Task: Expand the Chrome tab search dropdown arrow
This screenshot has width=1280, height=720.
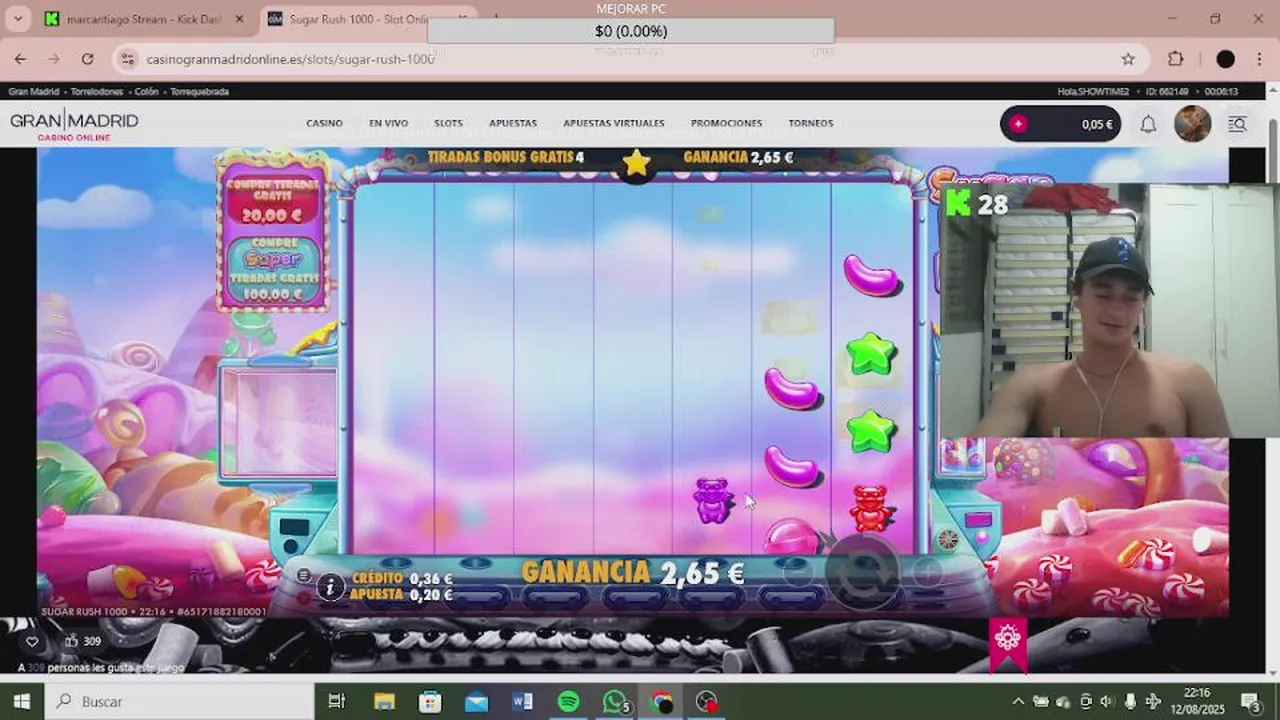Action: pyautogui.click(x=17, y=19)
